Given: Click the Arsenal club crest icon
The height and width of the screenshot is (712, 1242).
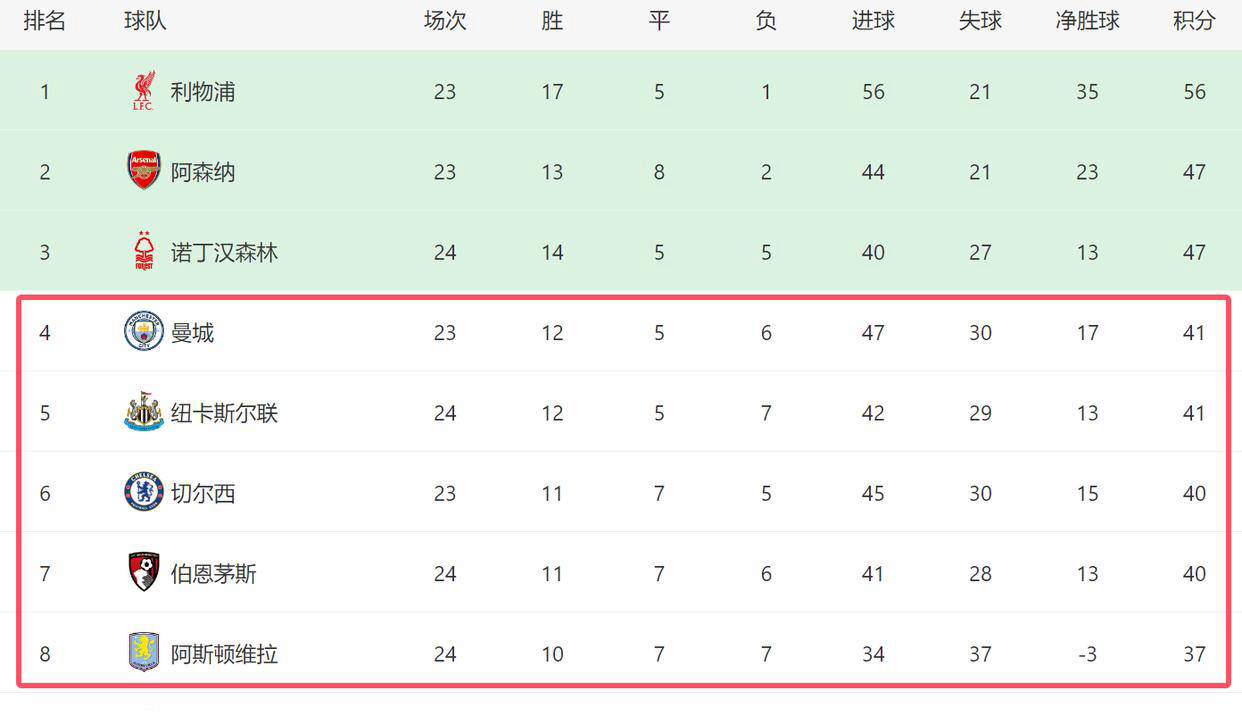Looking at the screenshot, I should (x=144, y=171).
